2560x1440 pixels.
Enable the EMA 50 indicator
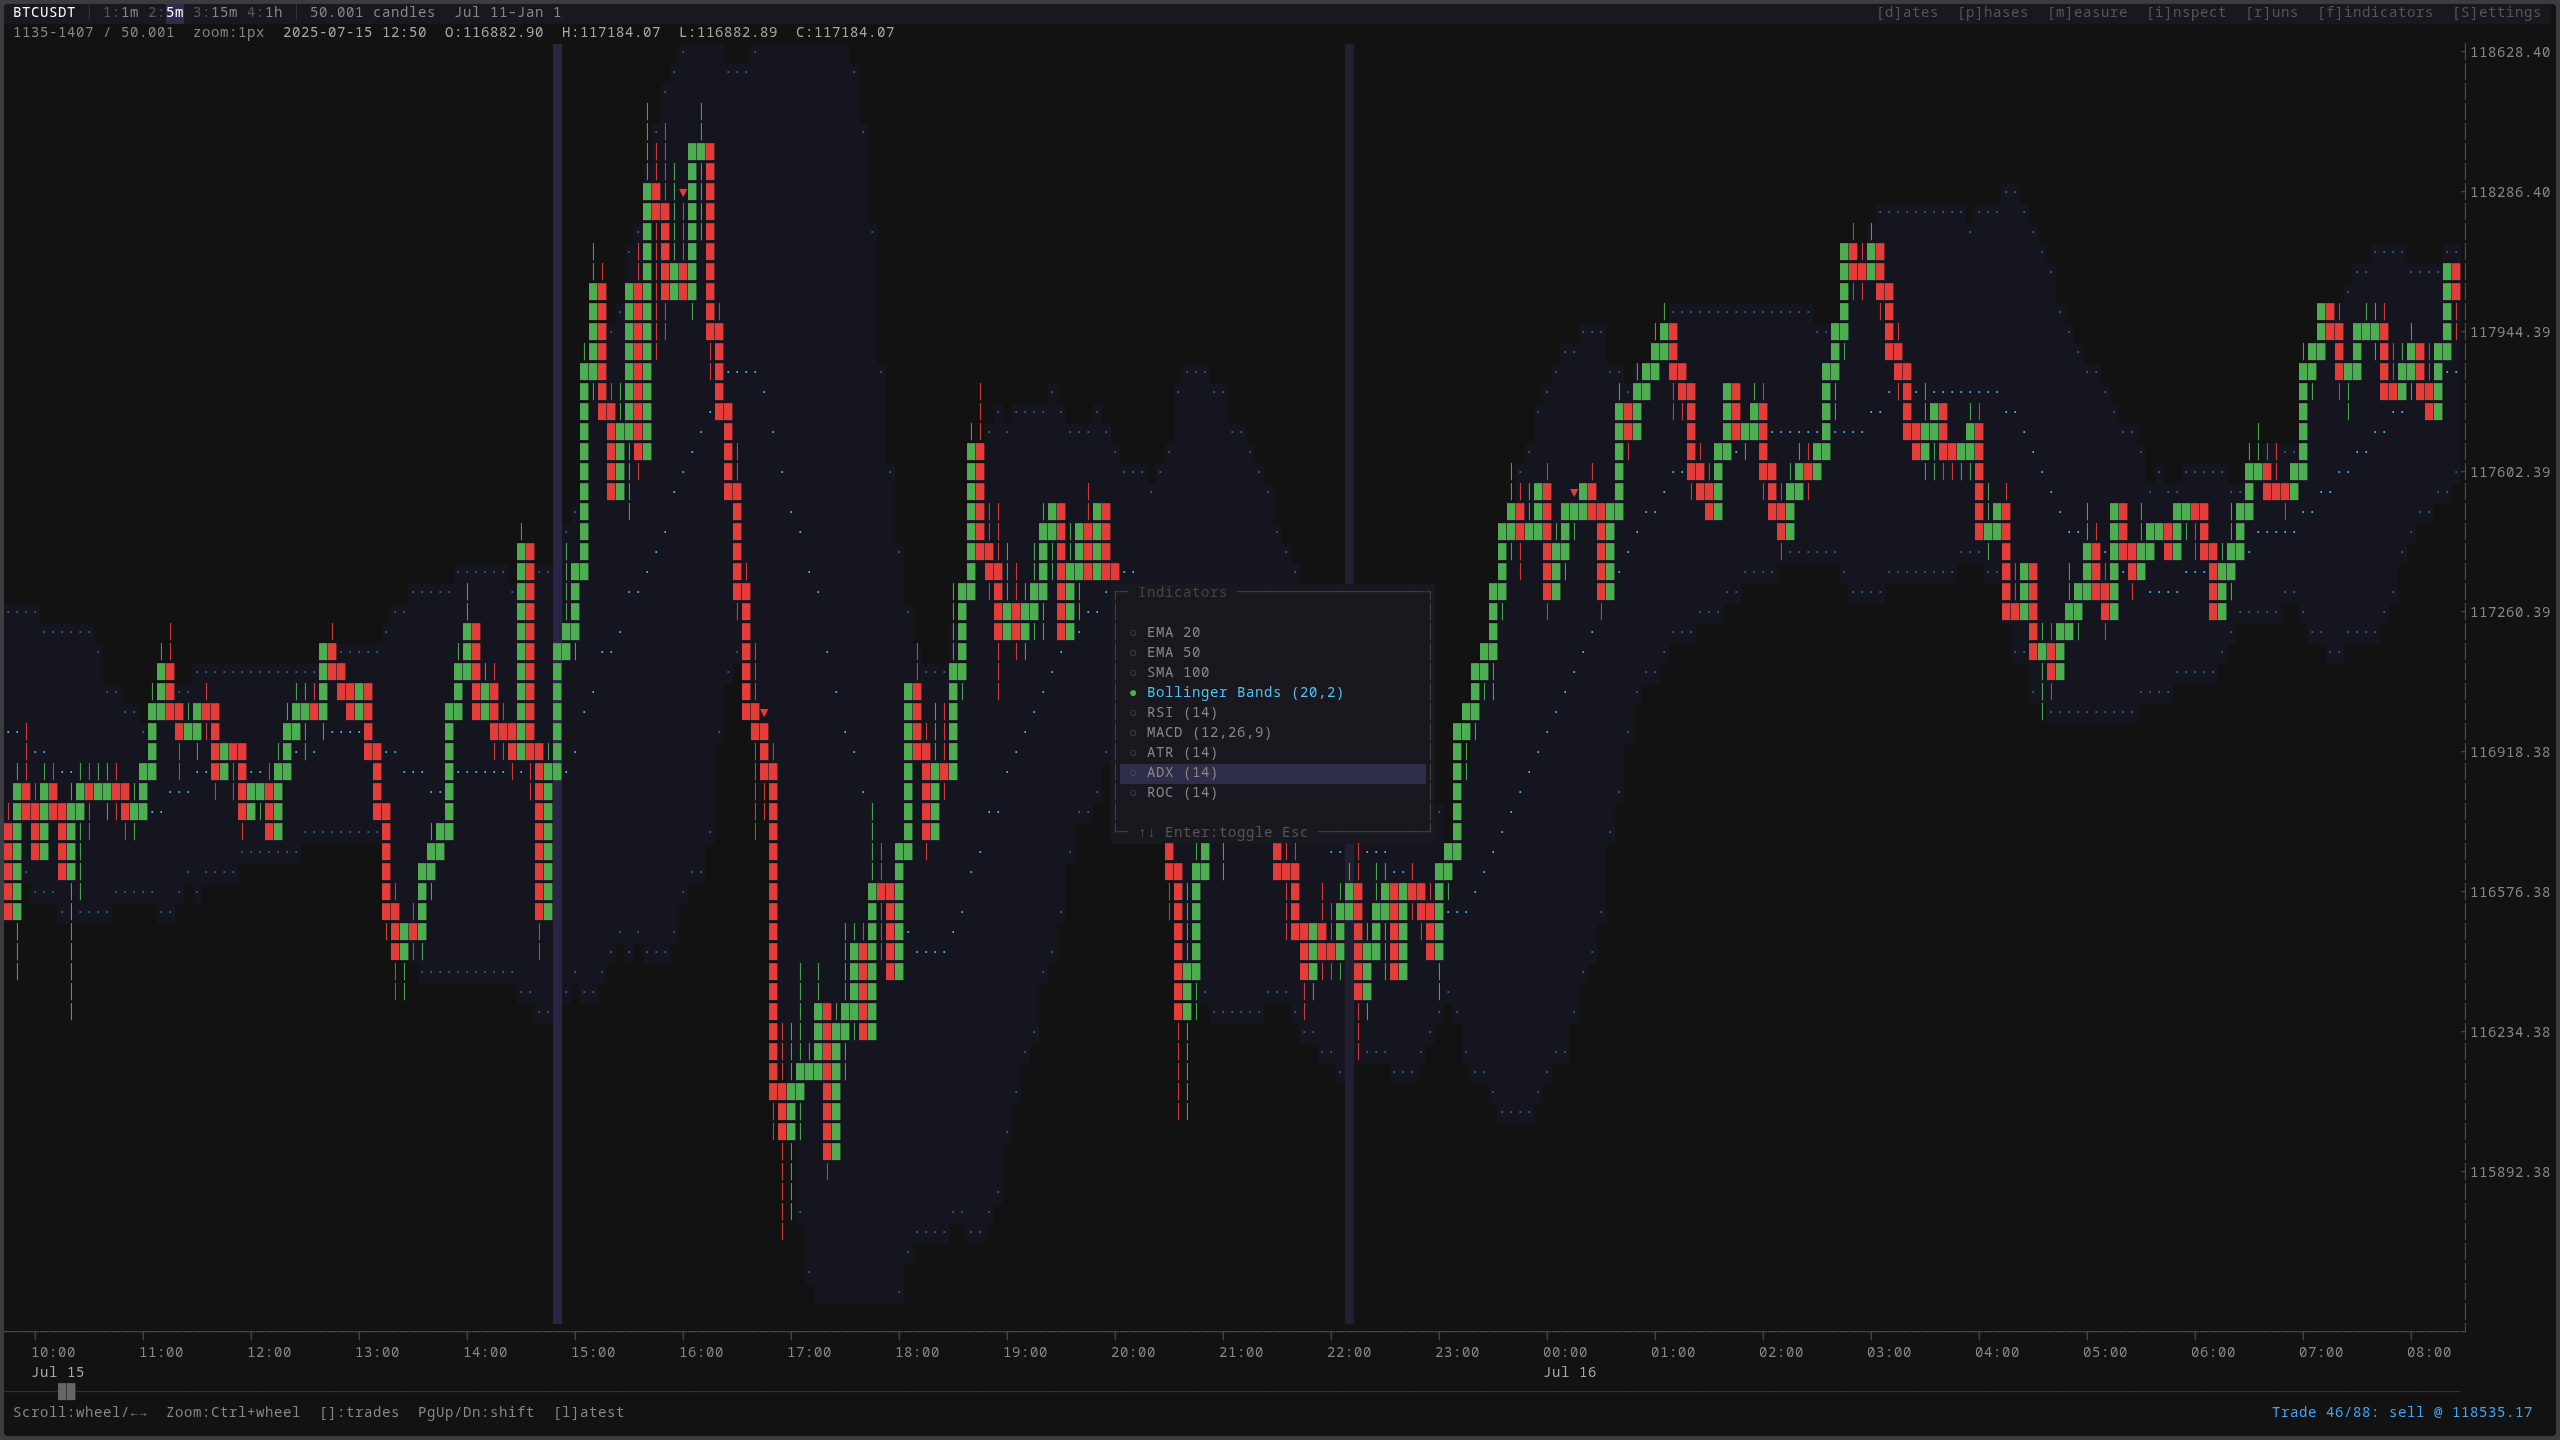(1172, 652)
